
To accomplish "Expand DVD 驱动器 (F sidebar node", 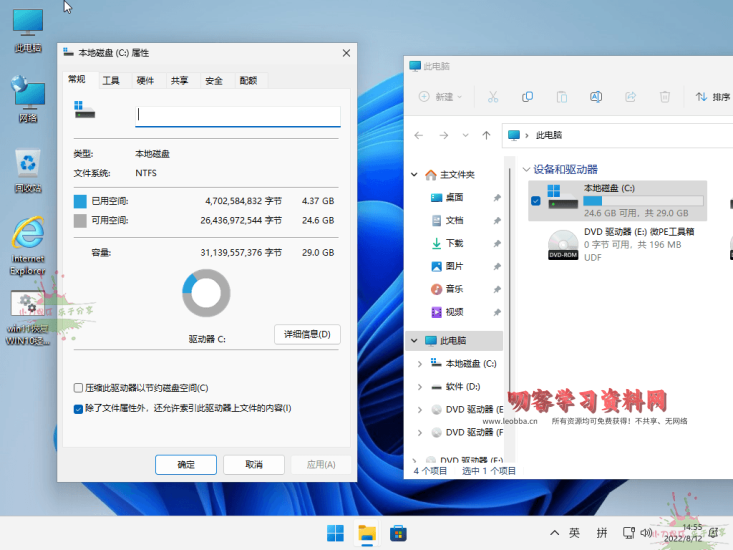I will tap(420, 432).
